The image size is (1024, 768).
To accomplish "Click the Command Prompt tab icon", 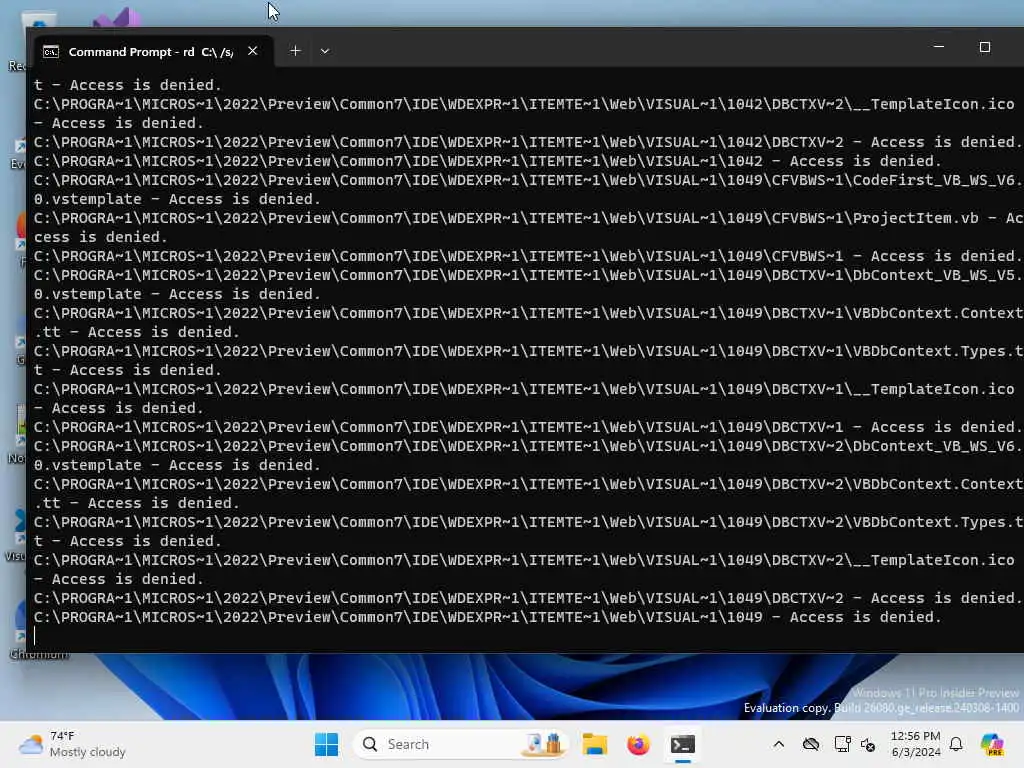I will 51,52.
